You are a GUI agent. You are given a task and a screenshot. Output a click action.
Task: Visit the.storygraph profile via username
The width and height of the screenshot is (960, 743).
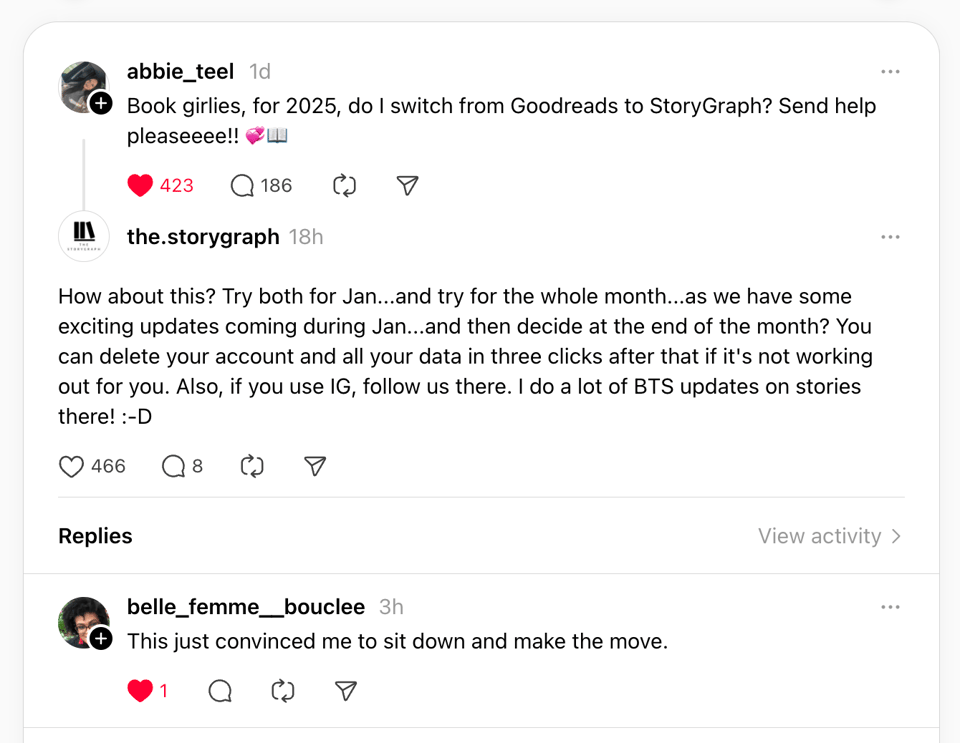point(203,237)
